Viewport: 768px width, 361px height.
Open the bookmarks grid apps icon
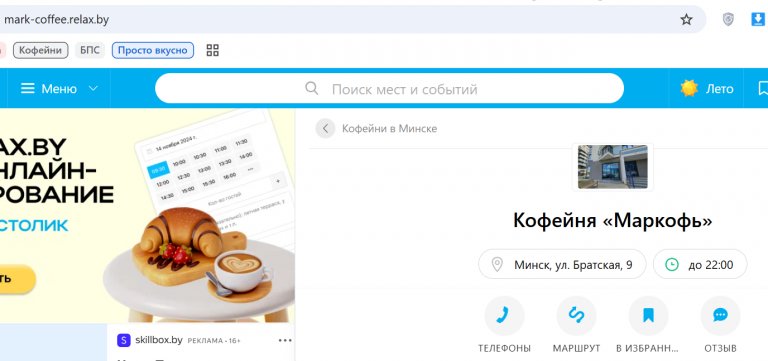(213, 50)
